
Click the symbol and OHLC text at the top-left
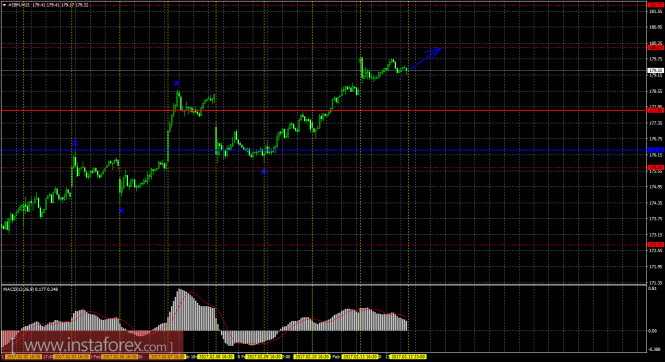(49, 5)
